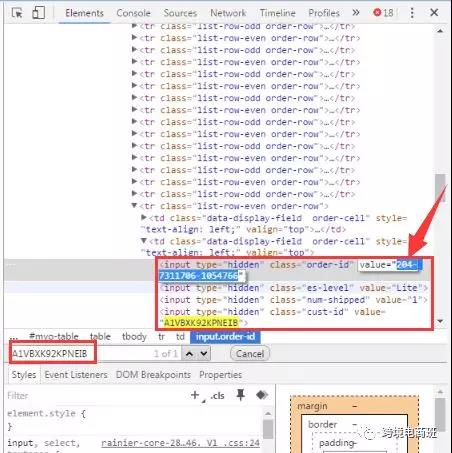Open rainier-core css source link
Image resolution: width=452 pixels, height=453 pixels.
(180, 443)
